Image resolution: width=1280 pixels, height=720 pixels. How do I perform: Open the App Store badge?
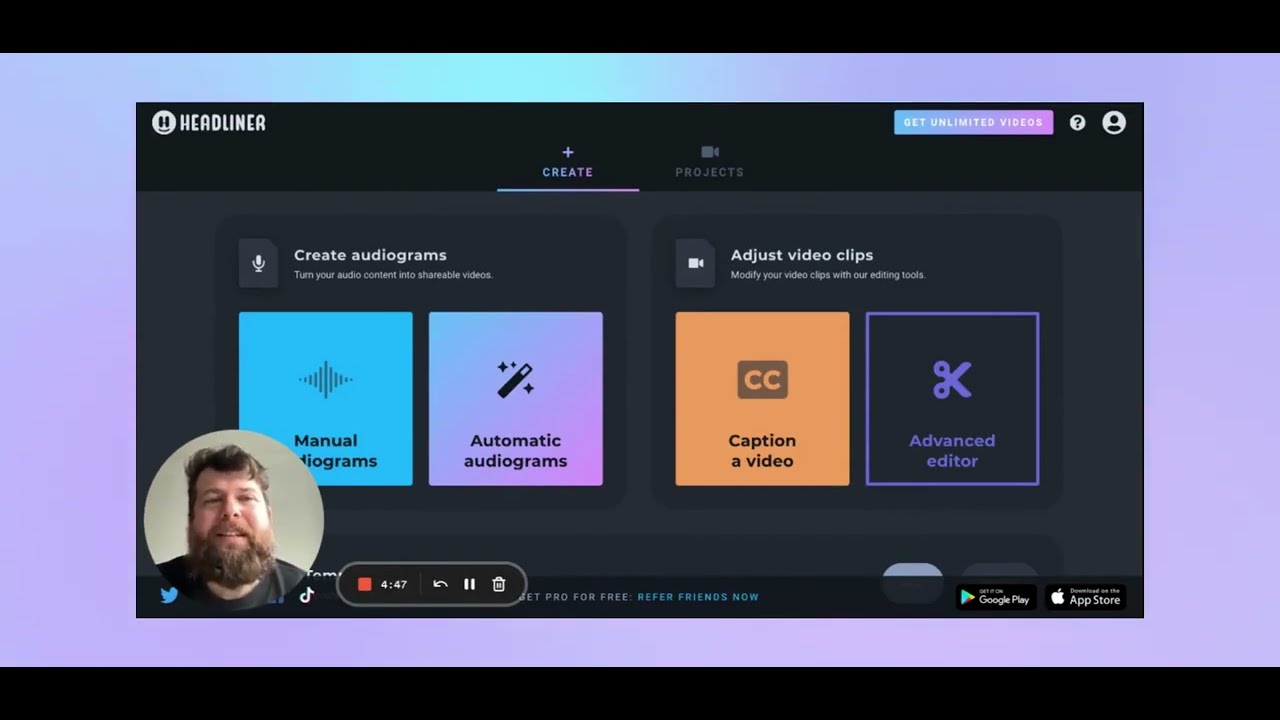click(1085, 597)
